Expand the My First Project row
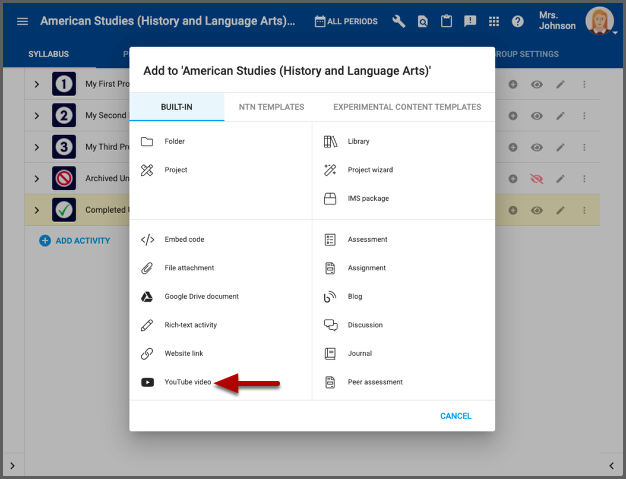Screen dimensions: 626x479 (x=36, y=85)
